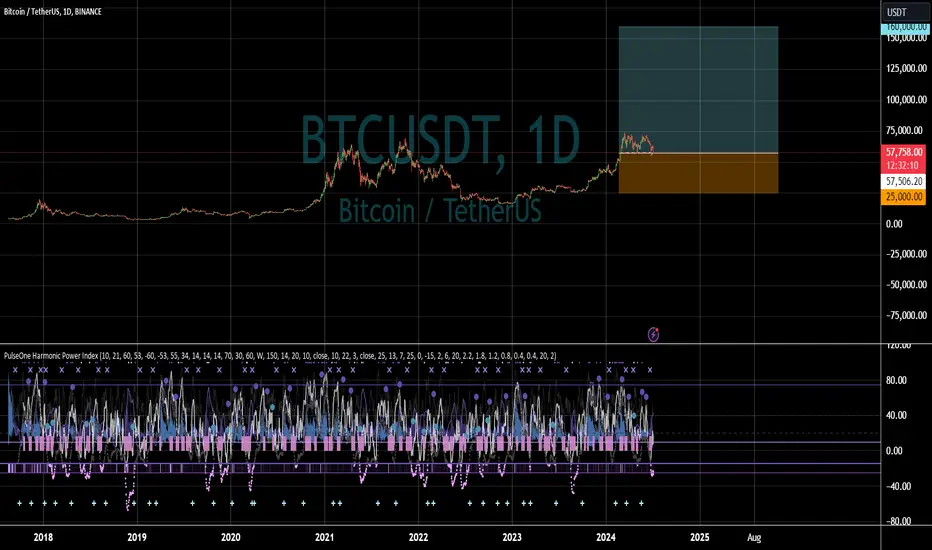Click the Aug label on time axis
Image resolution: width=932 pixels, height=550 pixels.
[754, 538]
